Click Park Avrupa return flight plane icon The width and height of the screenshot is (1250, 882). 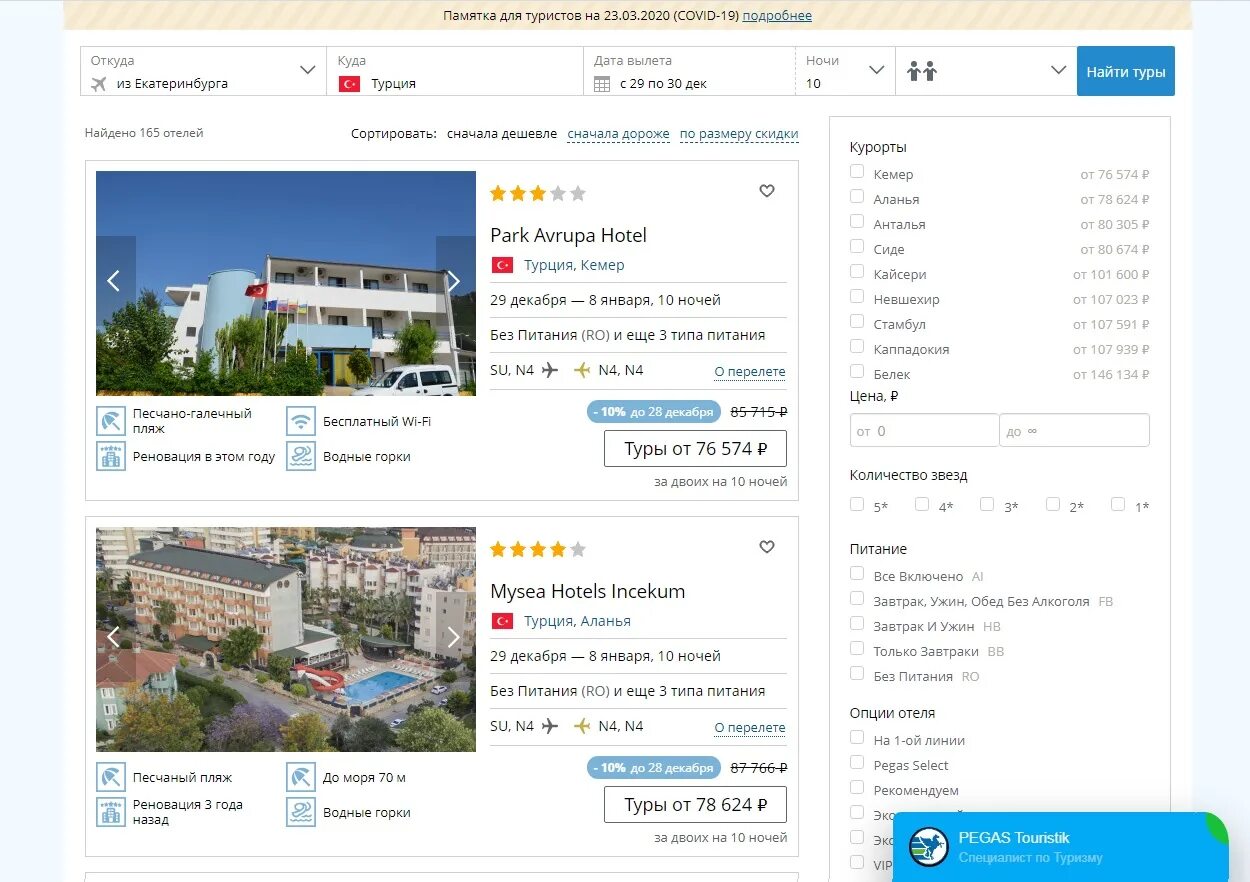pyautogui.click(x=582, y=370)
